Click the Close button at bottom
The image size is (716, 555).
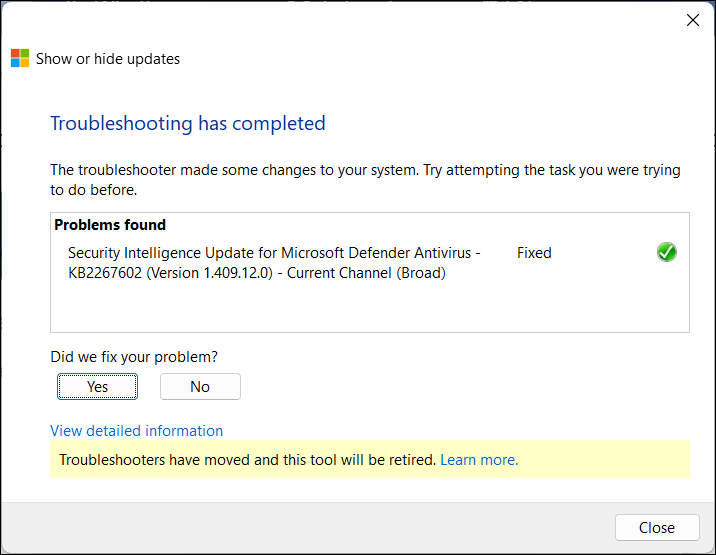coord(657,528)
